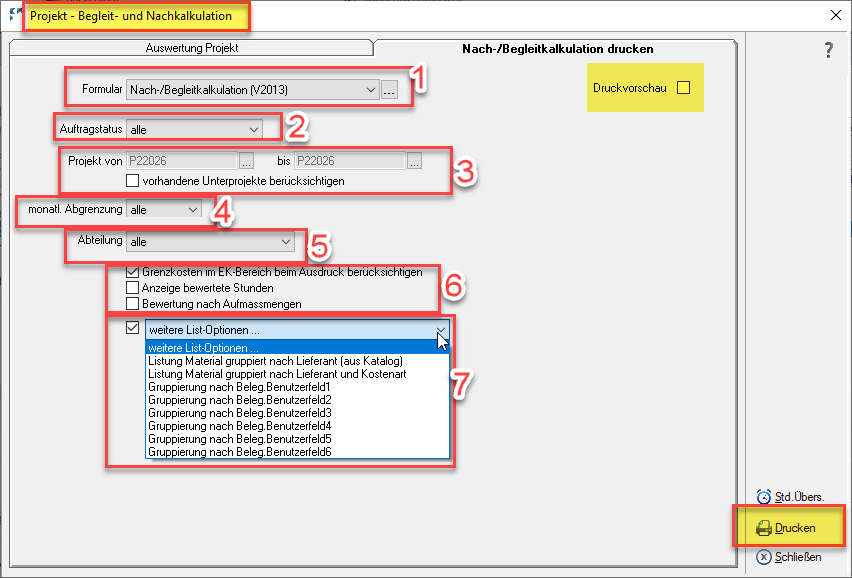Open Std.Übers. clock overview
The height and width of the screenshot is (578, 852).
point(764,497)
